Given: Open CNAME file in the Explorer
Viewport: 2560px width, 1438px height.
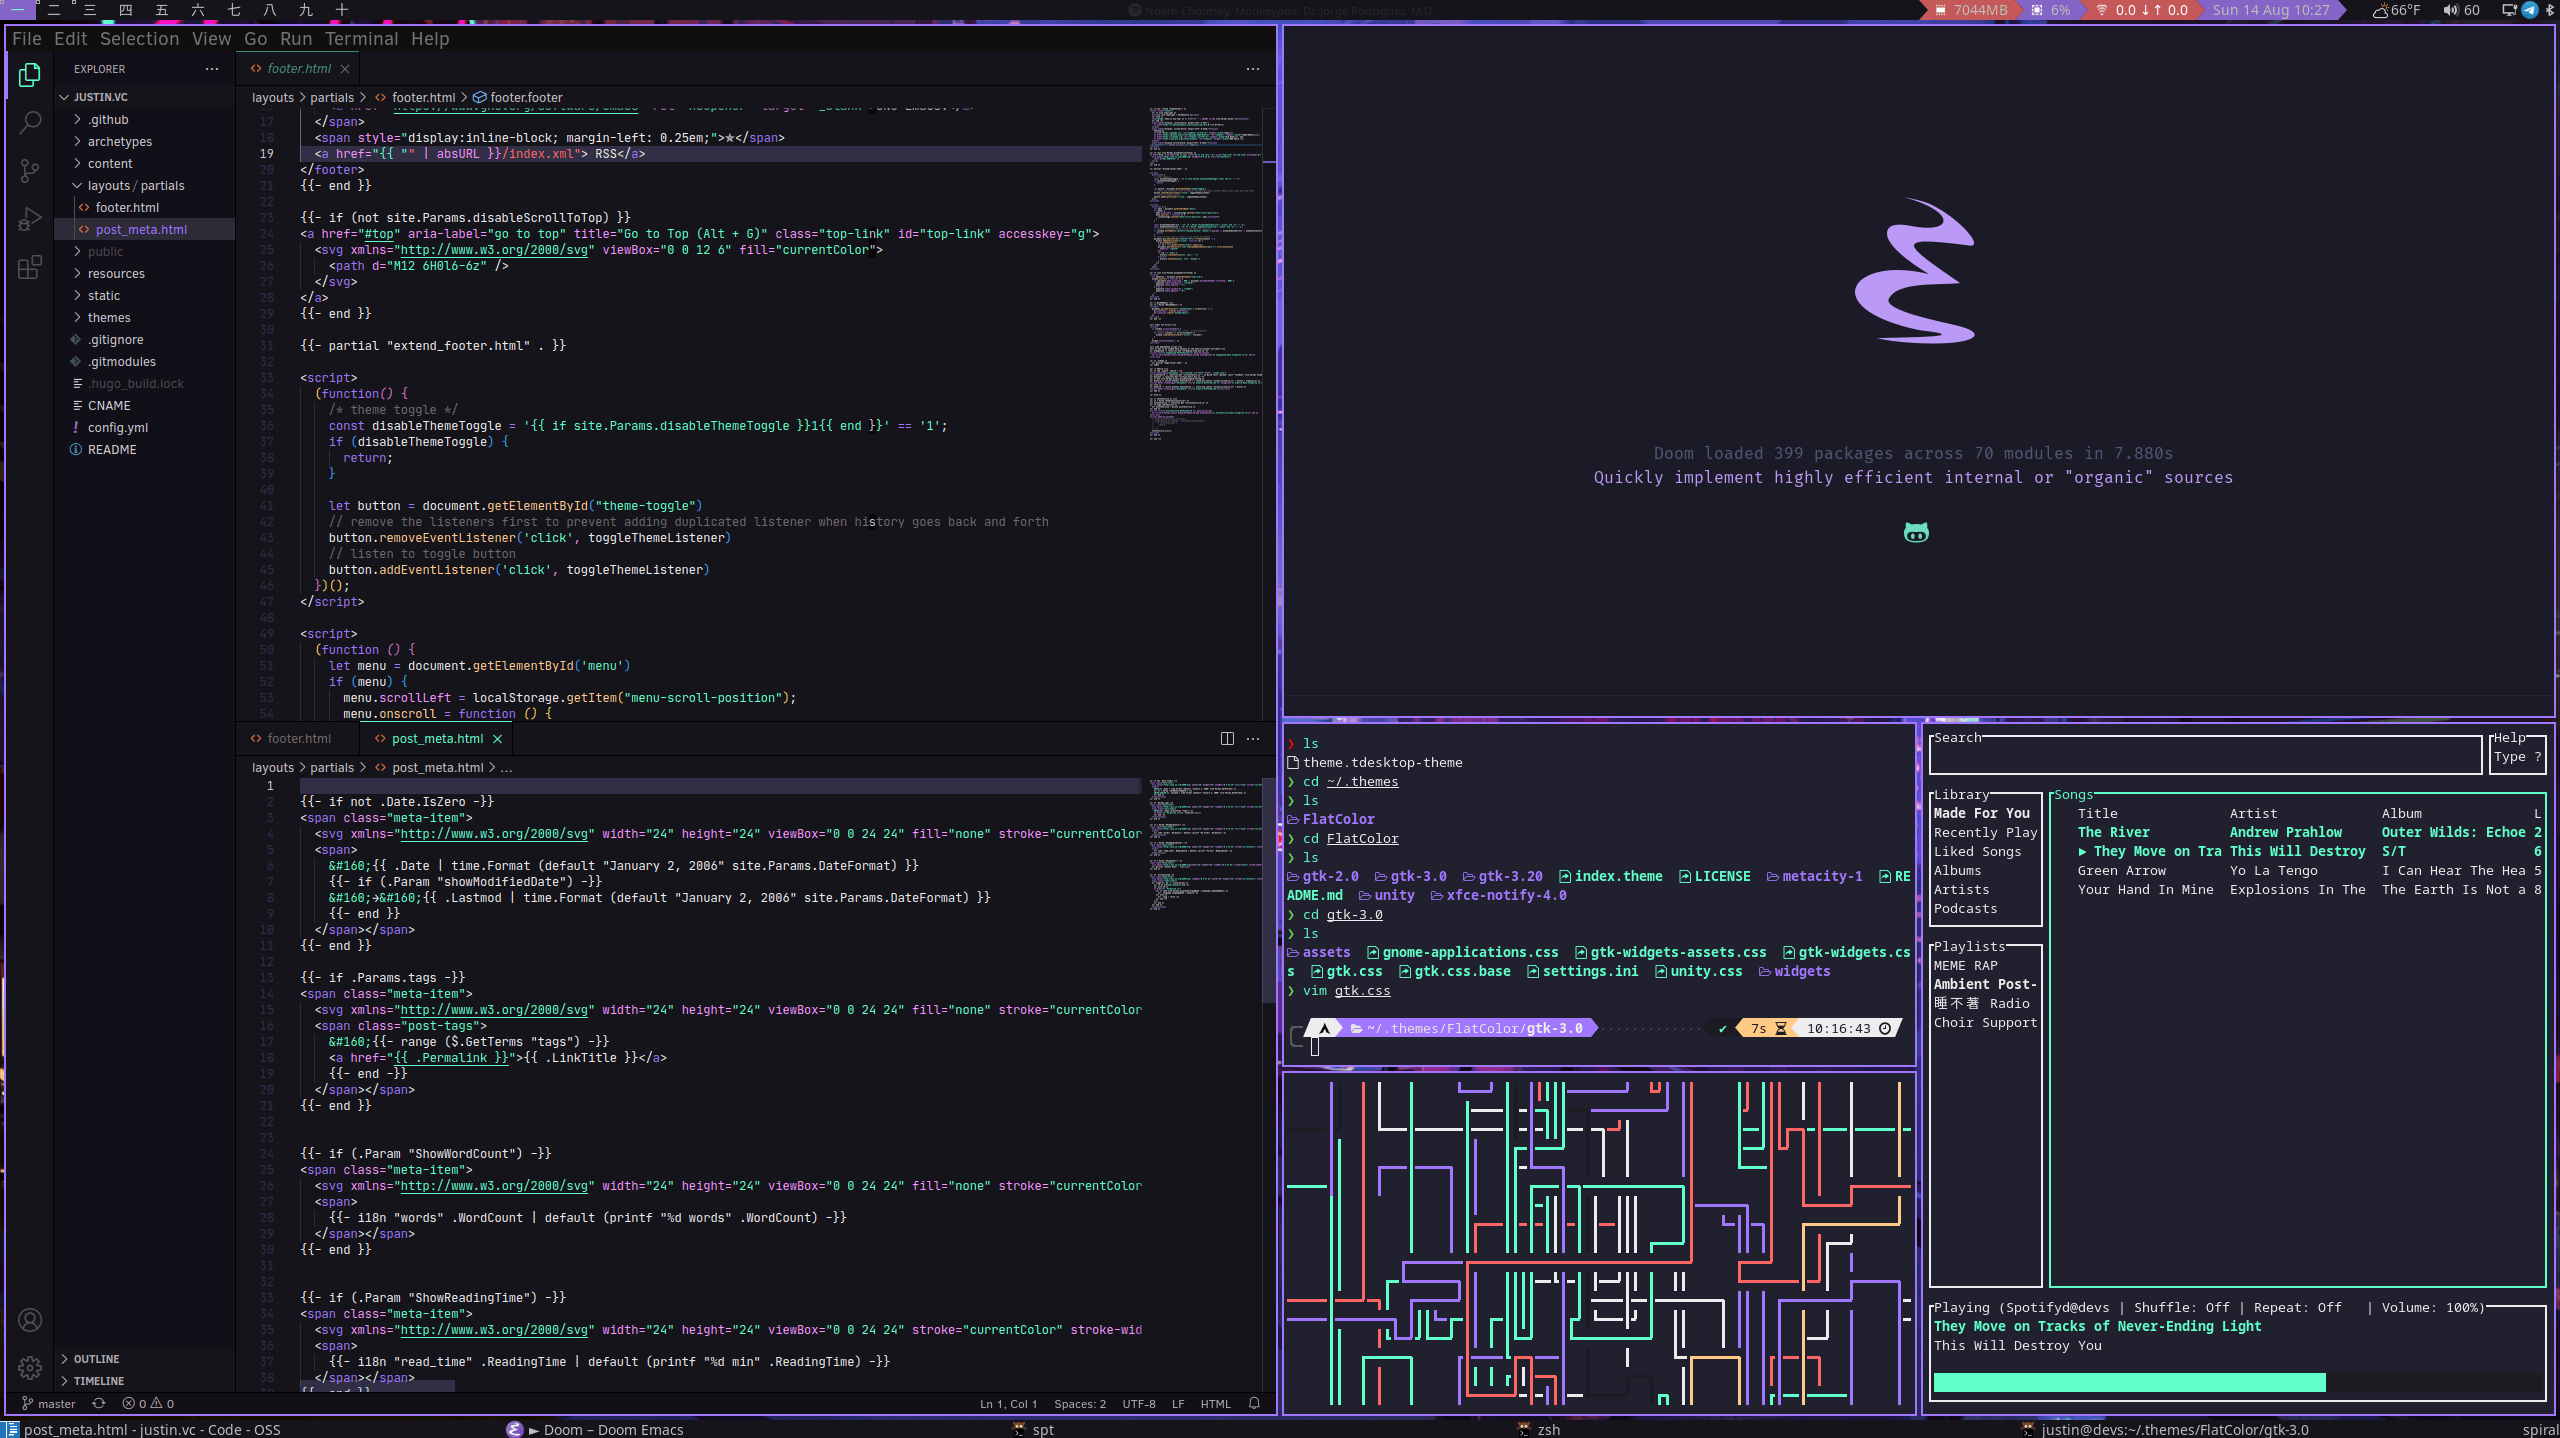Looking at the screenshot, I should [109, 406].
